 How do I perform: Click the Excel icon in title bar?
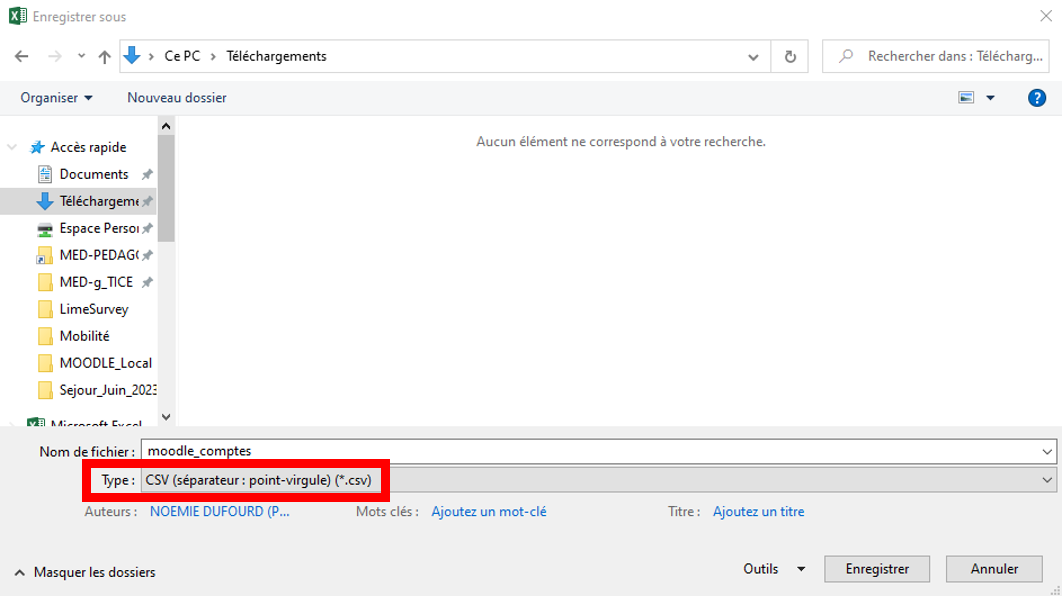coord(18,16)
